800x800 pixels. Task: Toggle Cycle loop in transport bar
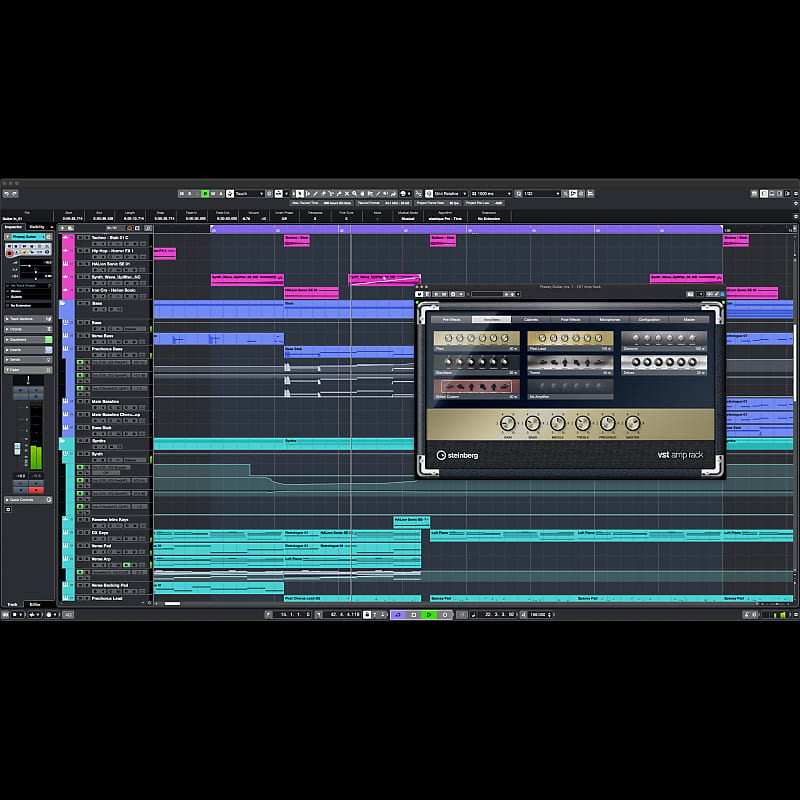coord(398,614)
